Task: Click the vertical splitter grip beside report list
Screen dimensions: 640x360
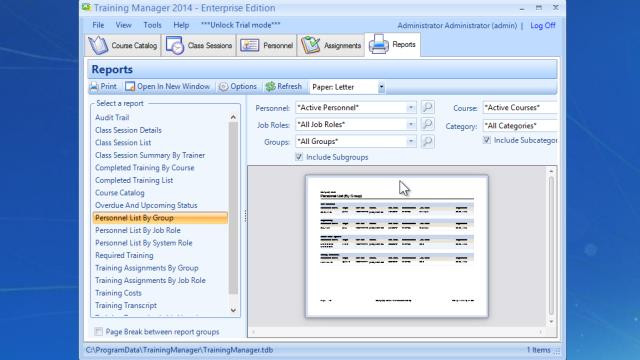Action: [245, 216]
